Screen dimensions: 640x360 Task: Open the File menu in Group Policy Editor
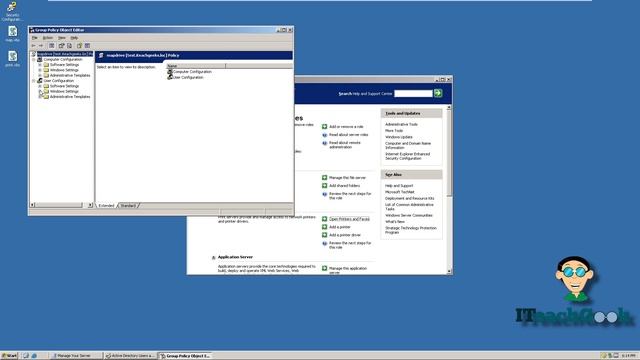(35, 38)
